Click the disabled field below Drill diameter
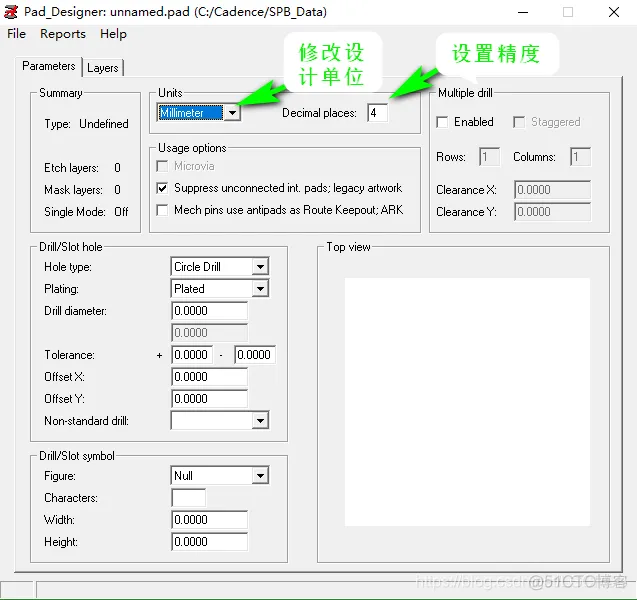The width and height of the screenshot is (637, 600). pos(209,333)
